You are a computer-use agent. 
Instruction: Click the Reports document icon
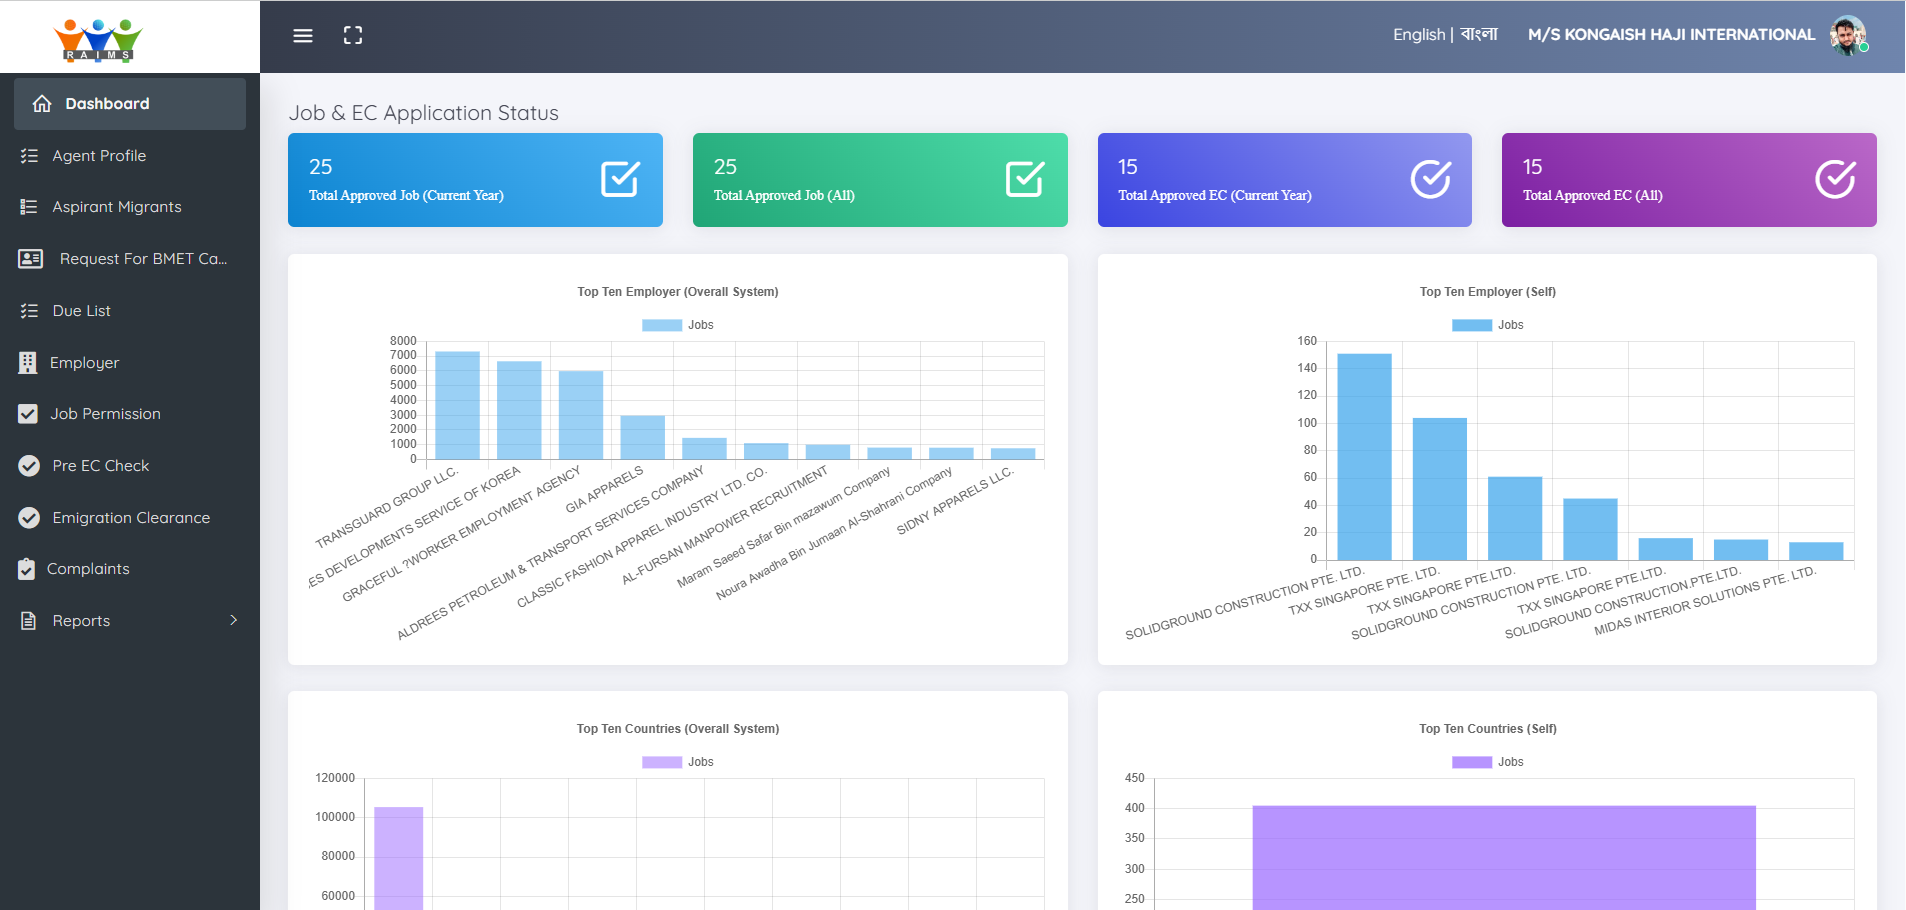point(29,621)
